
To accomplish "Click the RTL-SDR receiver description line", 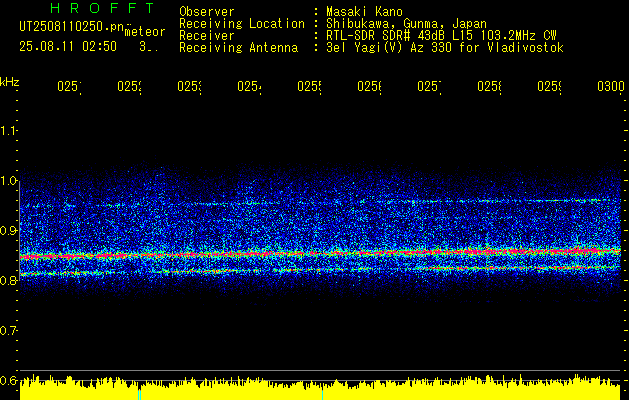I will point(441,36).
